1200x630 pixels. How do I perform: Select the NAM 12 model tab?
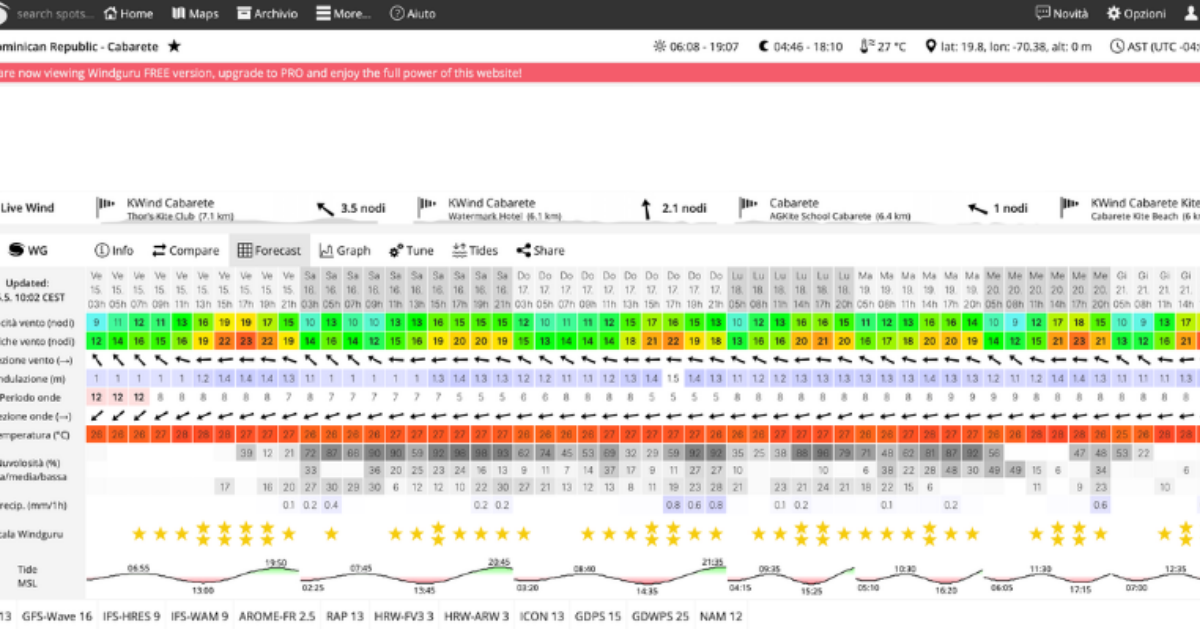pyautogui.click(x=720, y=616)
